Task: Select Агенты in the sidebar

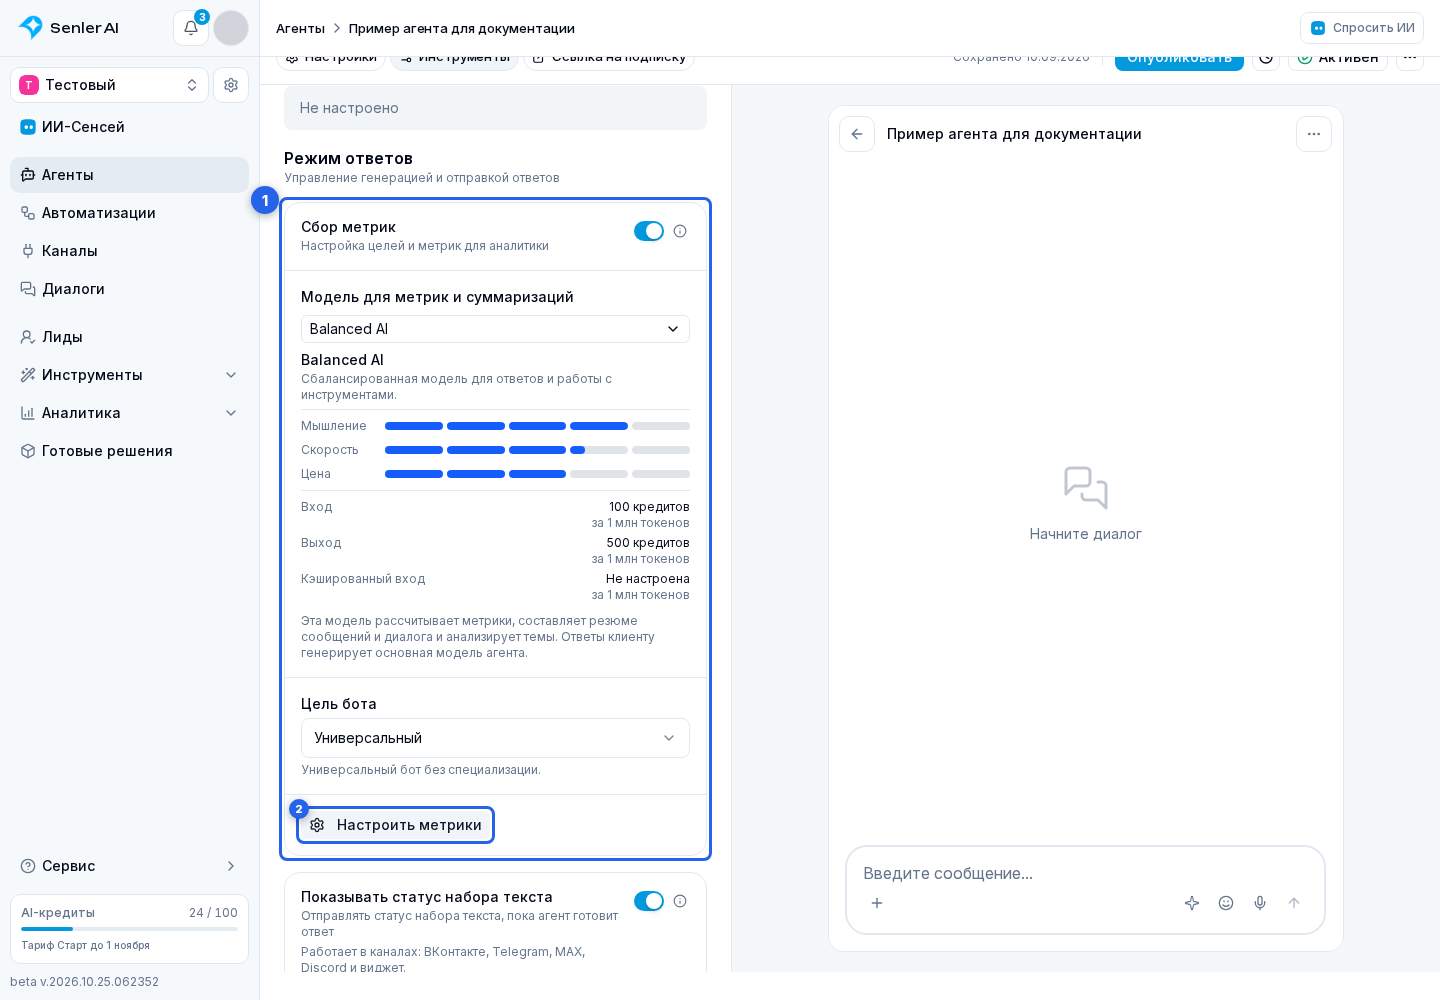Action: tap(129, 175)
